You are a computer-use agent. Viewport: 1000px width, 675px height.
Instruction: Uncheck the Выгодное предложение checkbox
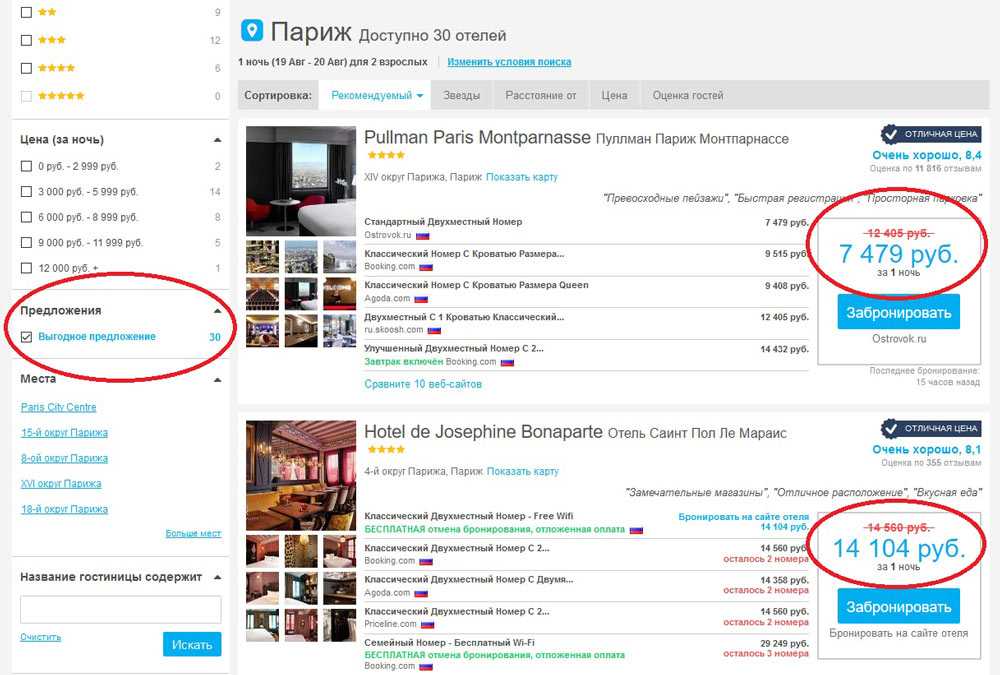(x=27, y=337)
